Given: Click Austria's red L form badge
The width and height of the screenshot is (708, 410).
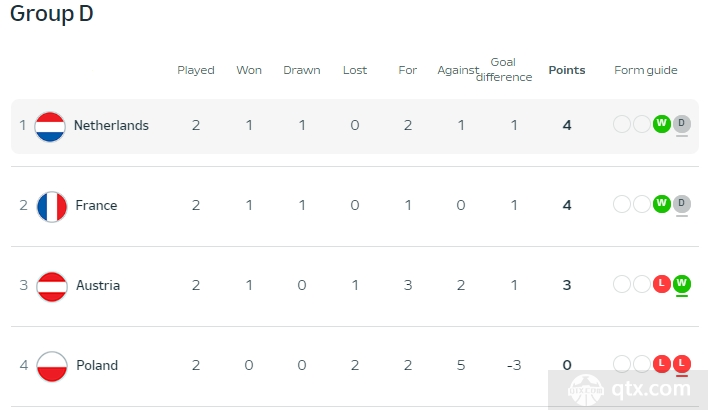Looking at the screenshot, I should pyautogui.click(x=661, y=284).
